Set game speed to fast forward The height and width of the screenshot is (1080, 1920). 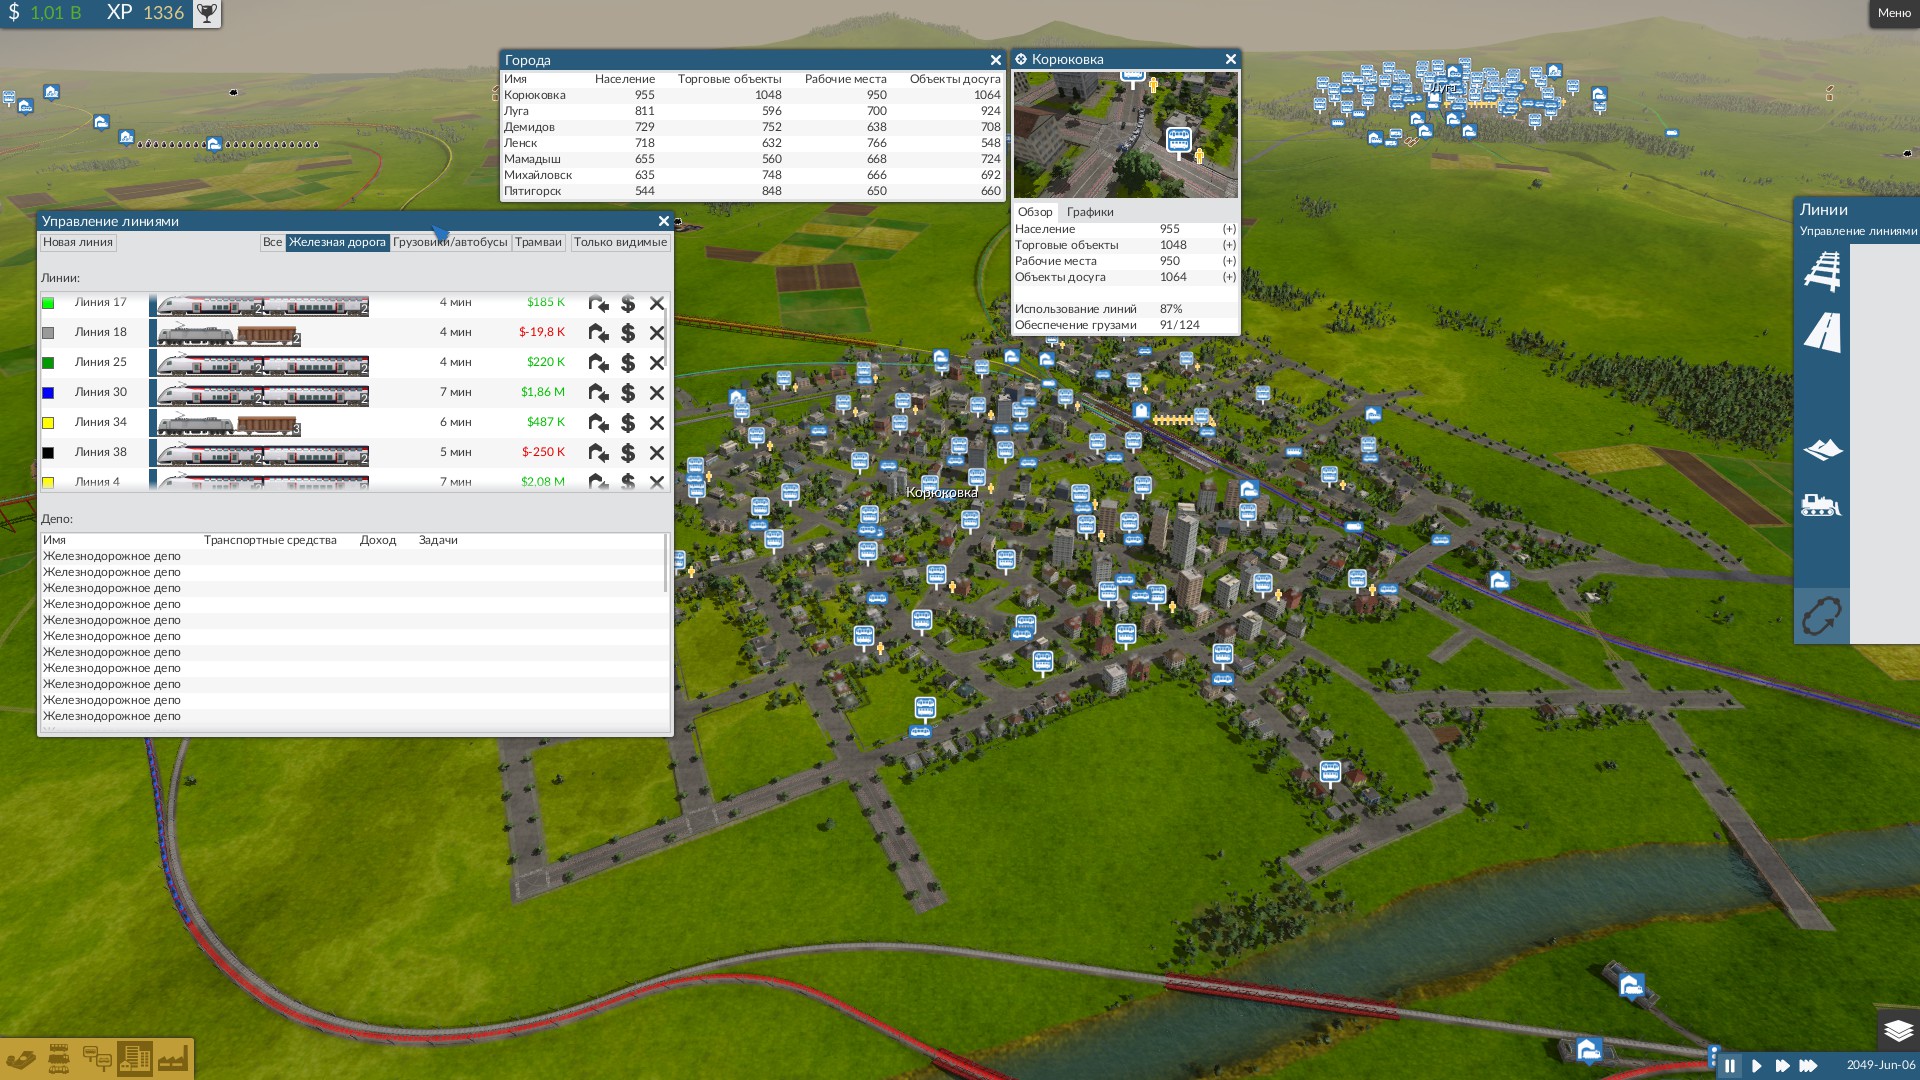point(1782,1066)
